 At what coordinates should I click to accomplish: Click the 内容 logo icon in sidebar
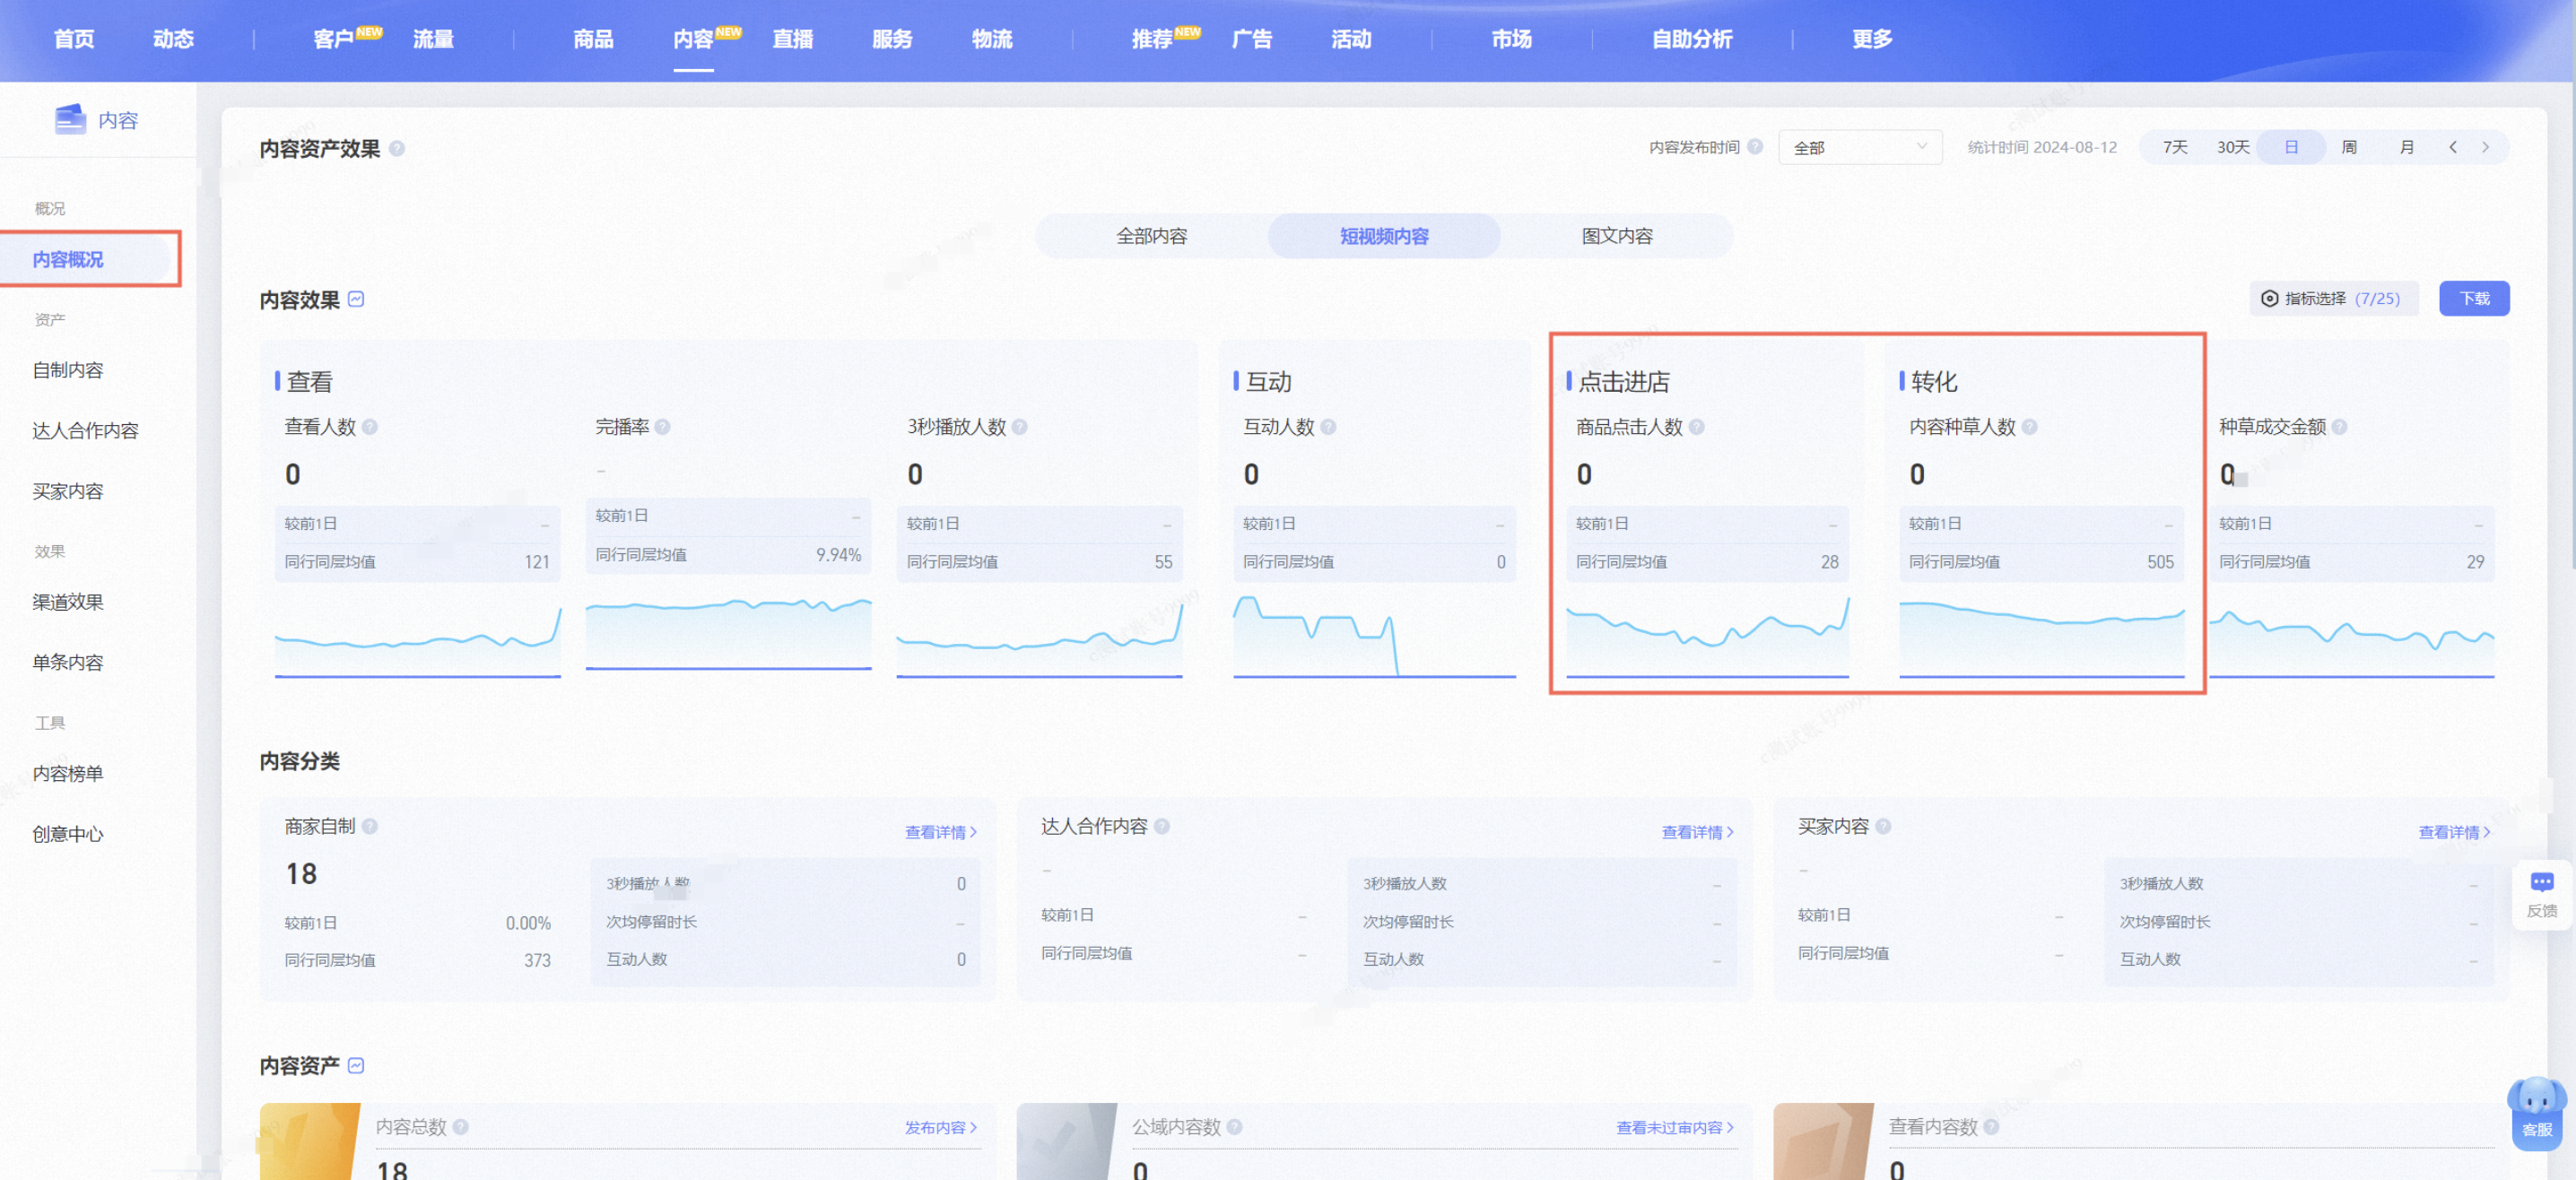point(69,119)
